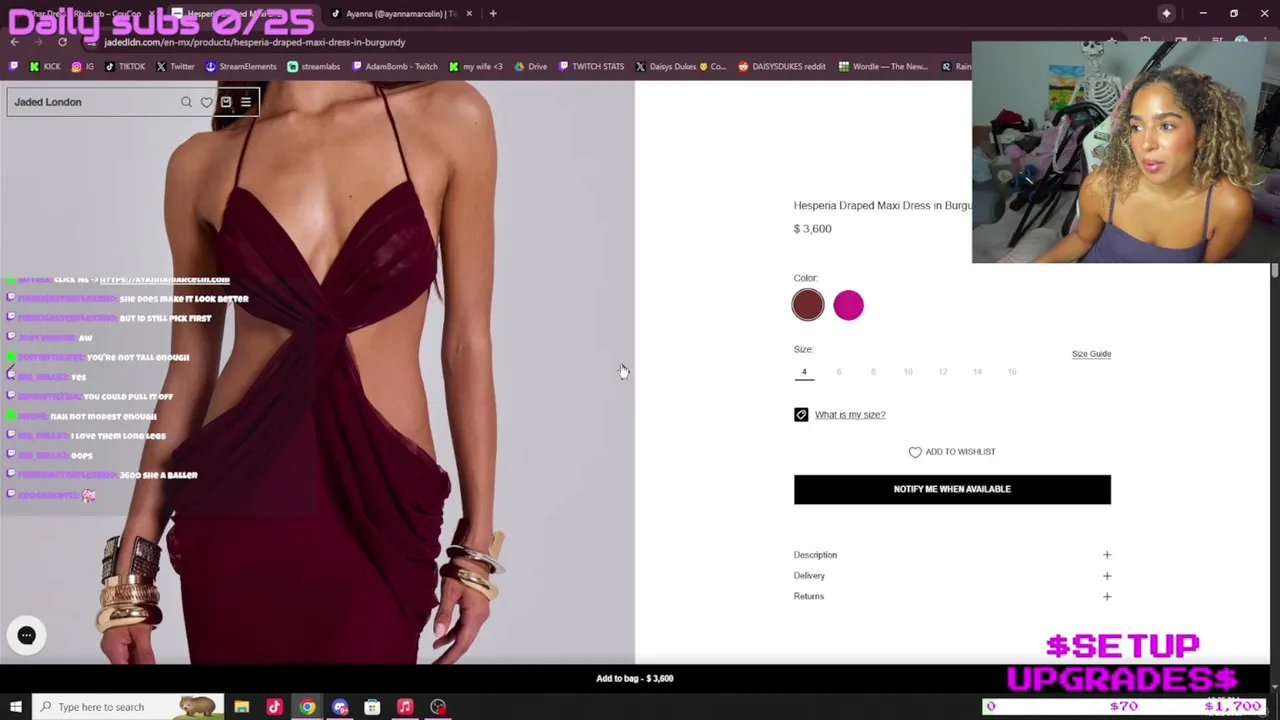Open the shopping bag icon in header
The width and height of the screenshot is (1280, 720).
click(x=226, y=102)
